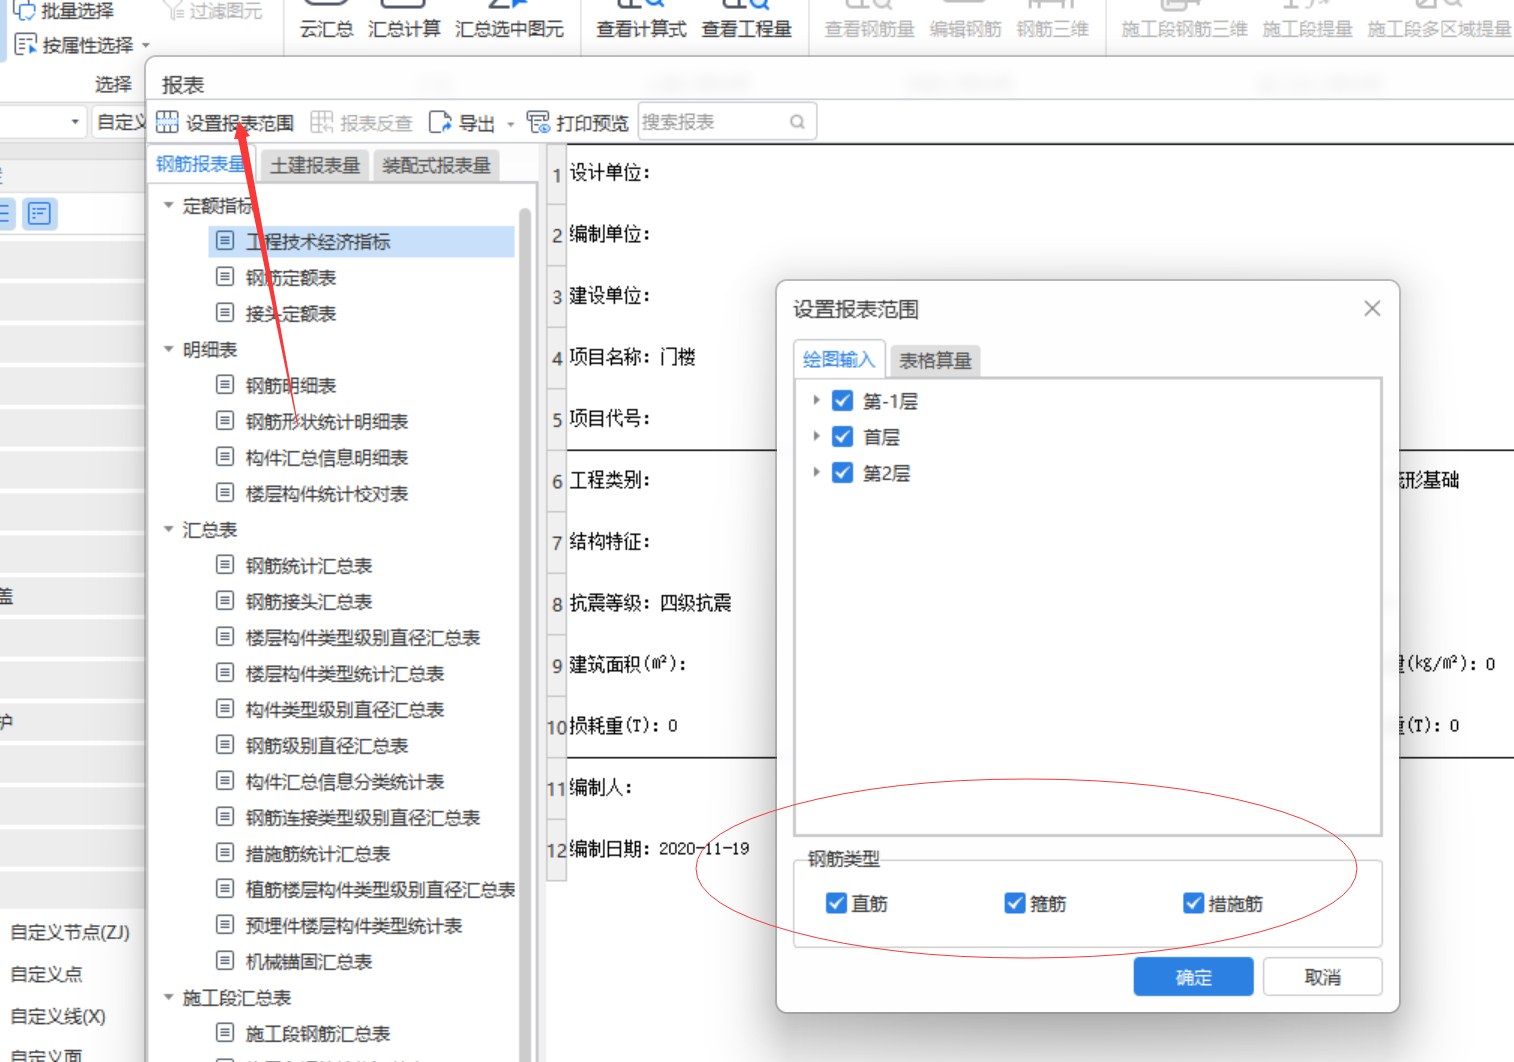The image size is (1514, 1062).
Task: Collapse the 汇总表 tree group
Action: 168,529
